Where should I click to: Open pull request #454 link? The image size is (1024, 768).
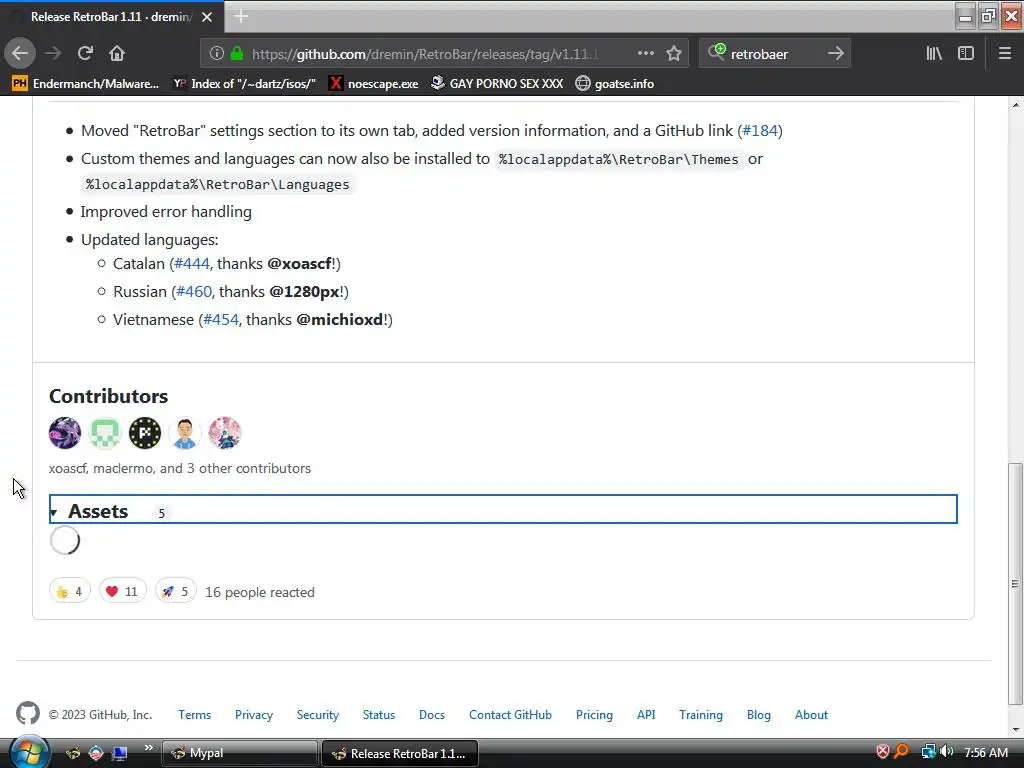[x=221, y=320]
